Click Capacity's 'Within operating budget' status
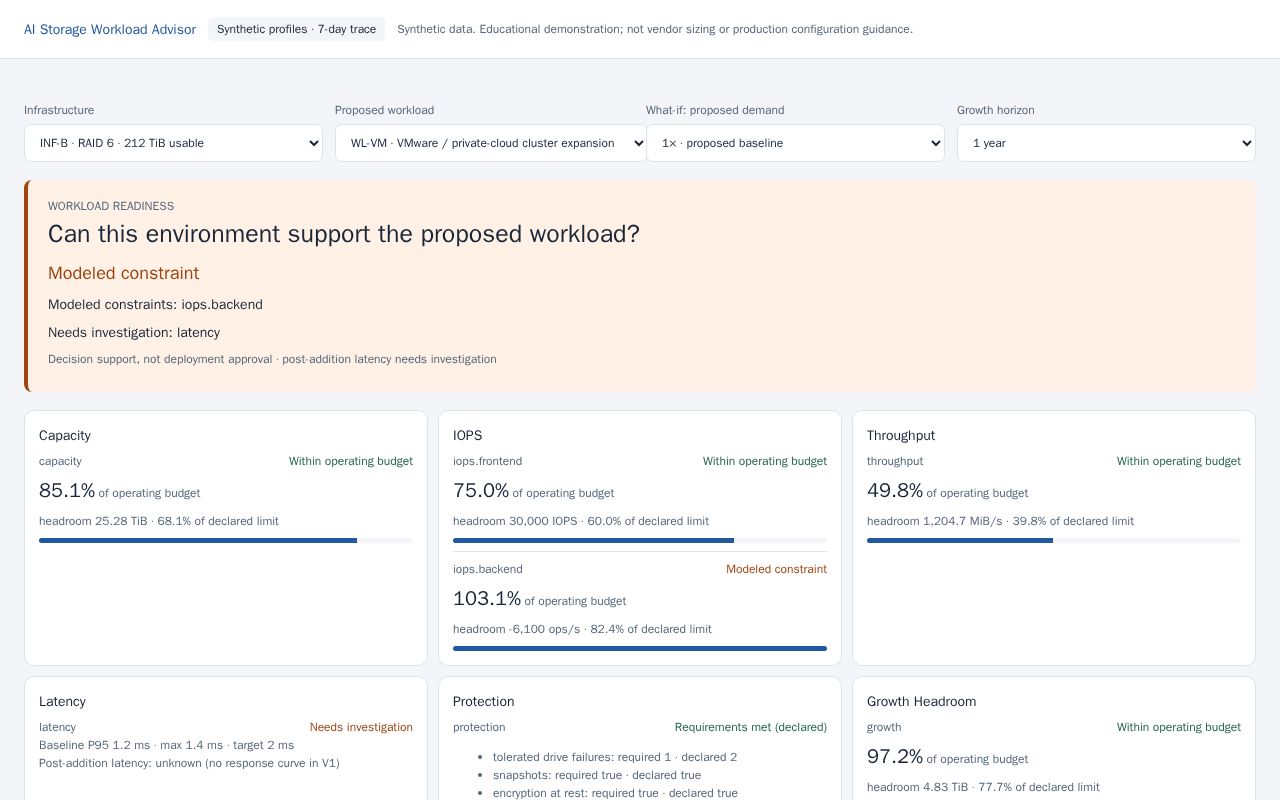Image resolution: width=1280 pixels, height=800 pixels. click(x=351, y=461)
